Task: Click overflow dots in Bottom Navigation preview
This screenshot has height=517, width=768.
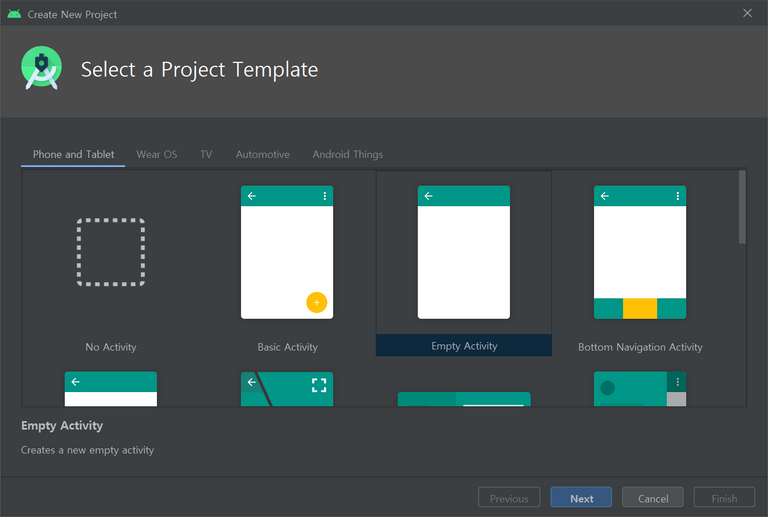Action: (678, 196)
